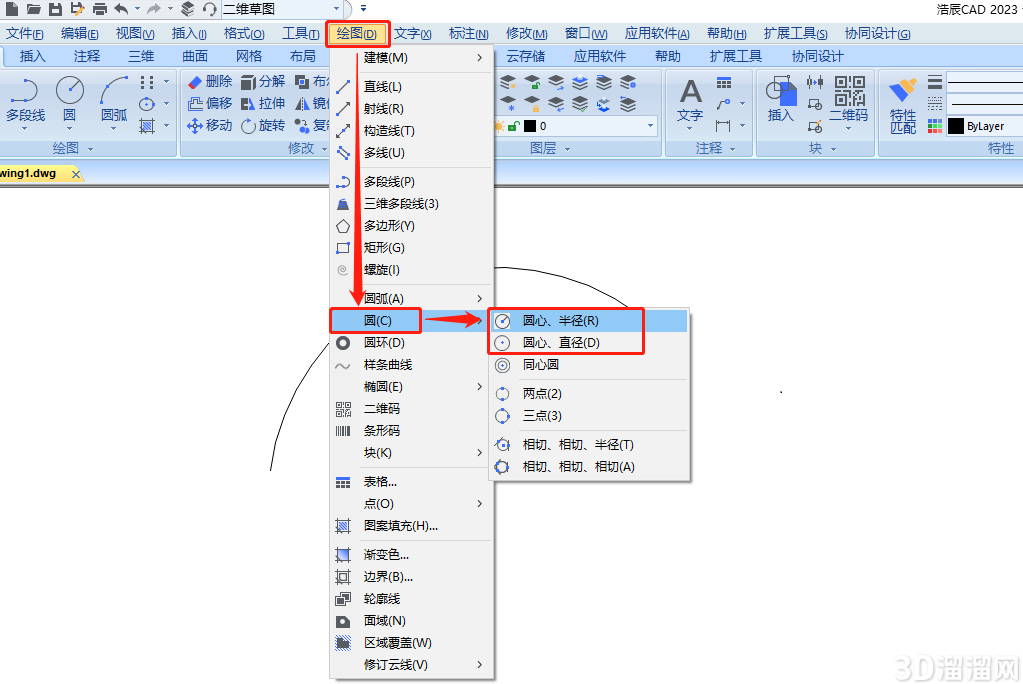Click the 分解 explode tool
Viewport: 1023px width, 684px height.
click(263, 81)
